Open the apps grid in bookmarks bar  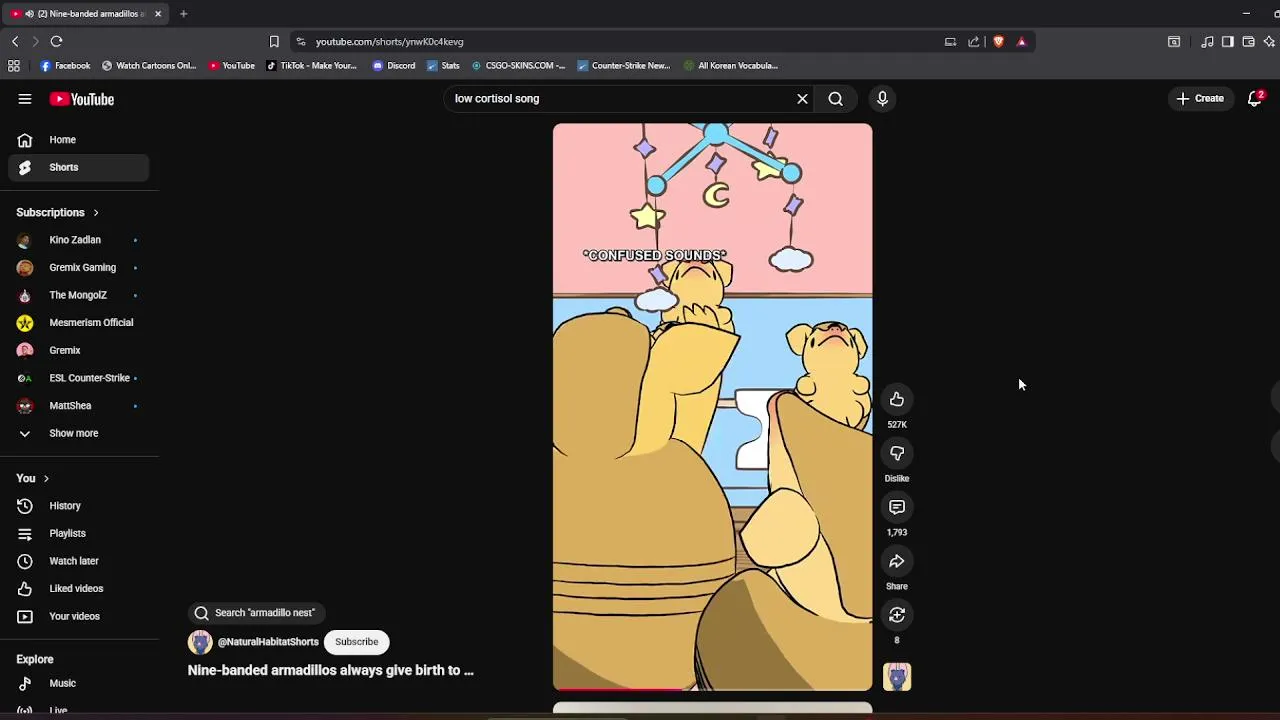point(14,66)
